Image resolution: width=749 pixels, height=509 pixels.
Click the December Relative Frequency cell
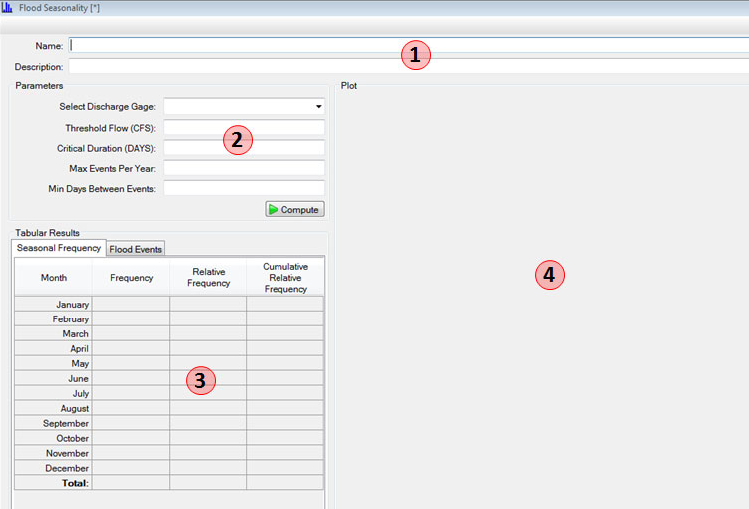point(208,468)
